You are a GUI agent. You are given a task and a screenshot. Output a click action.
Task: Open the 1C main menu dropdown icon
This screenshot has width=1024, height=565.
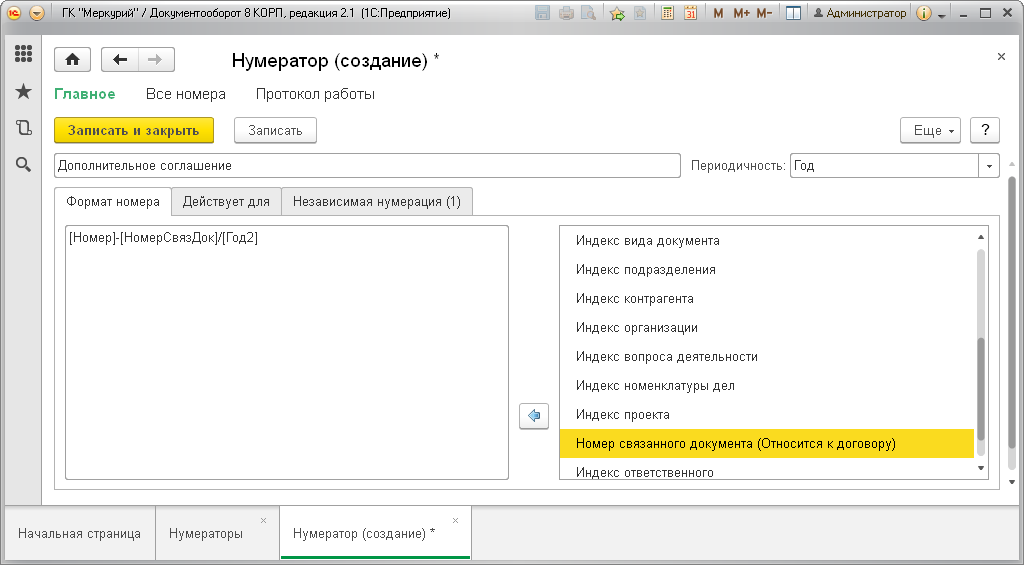point(37,13)
